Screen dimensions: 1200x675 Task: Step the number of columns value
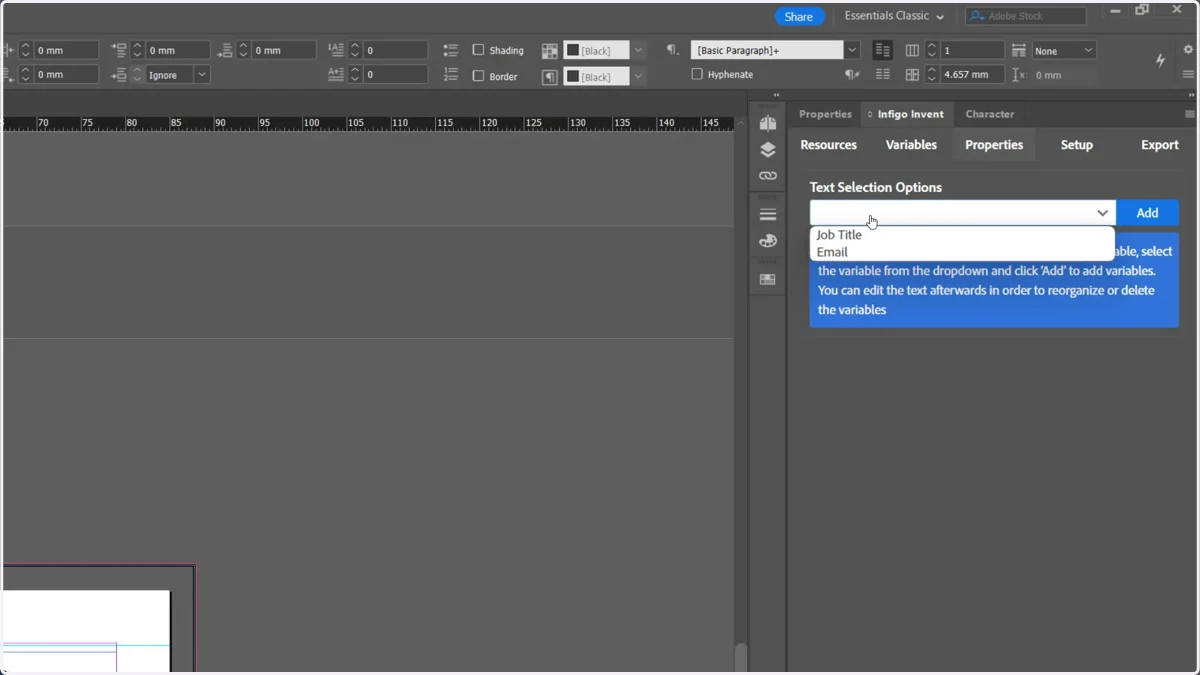932,50
